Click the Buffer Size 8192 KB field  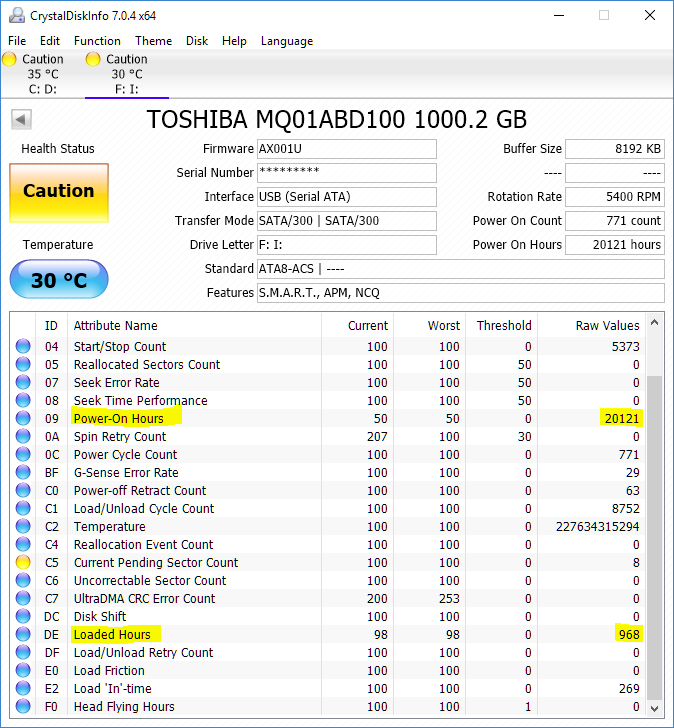coord(615,149)
